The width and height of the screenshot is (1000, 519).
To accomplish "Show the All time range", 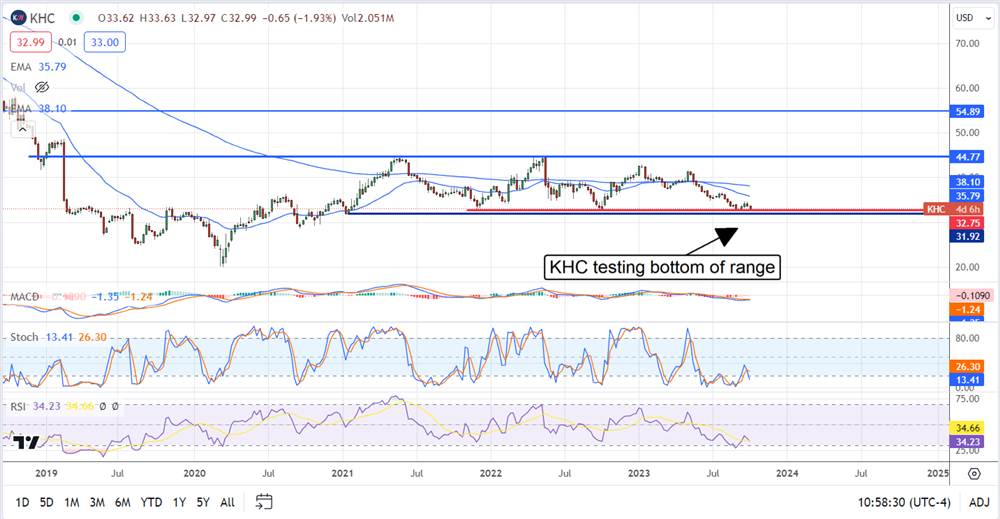I will (x=228, y=501).
